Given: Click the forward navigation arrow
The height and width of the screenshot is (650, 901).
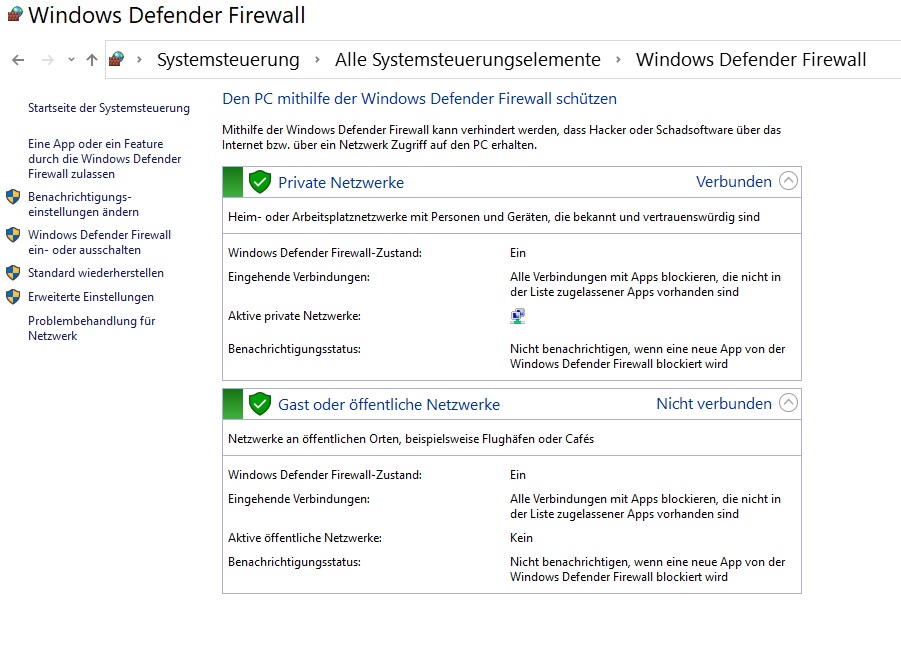Looking at the screenshot, I should pyautogui.click(x=47, y=60).
